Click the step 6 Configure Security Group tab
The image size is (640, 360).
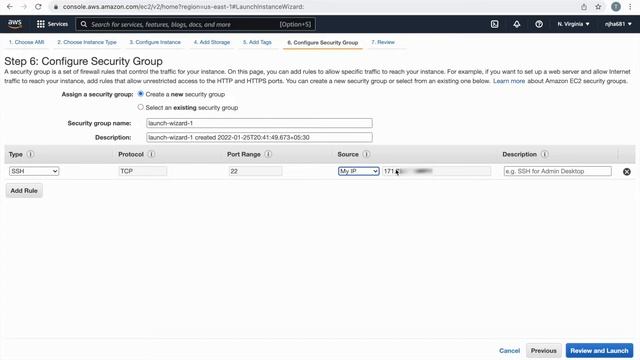[x=322, y=42]
